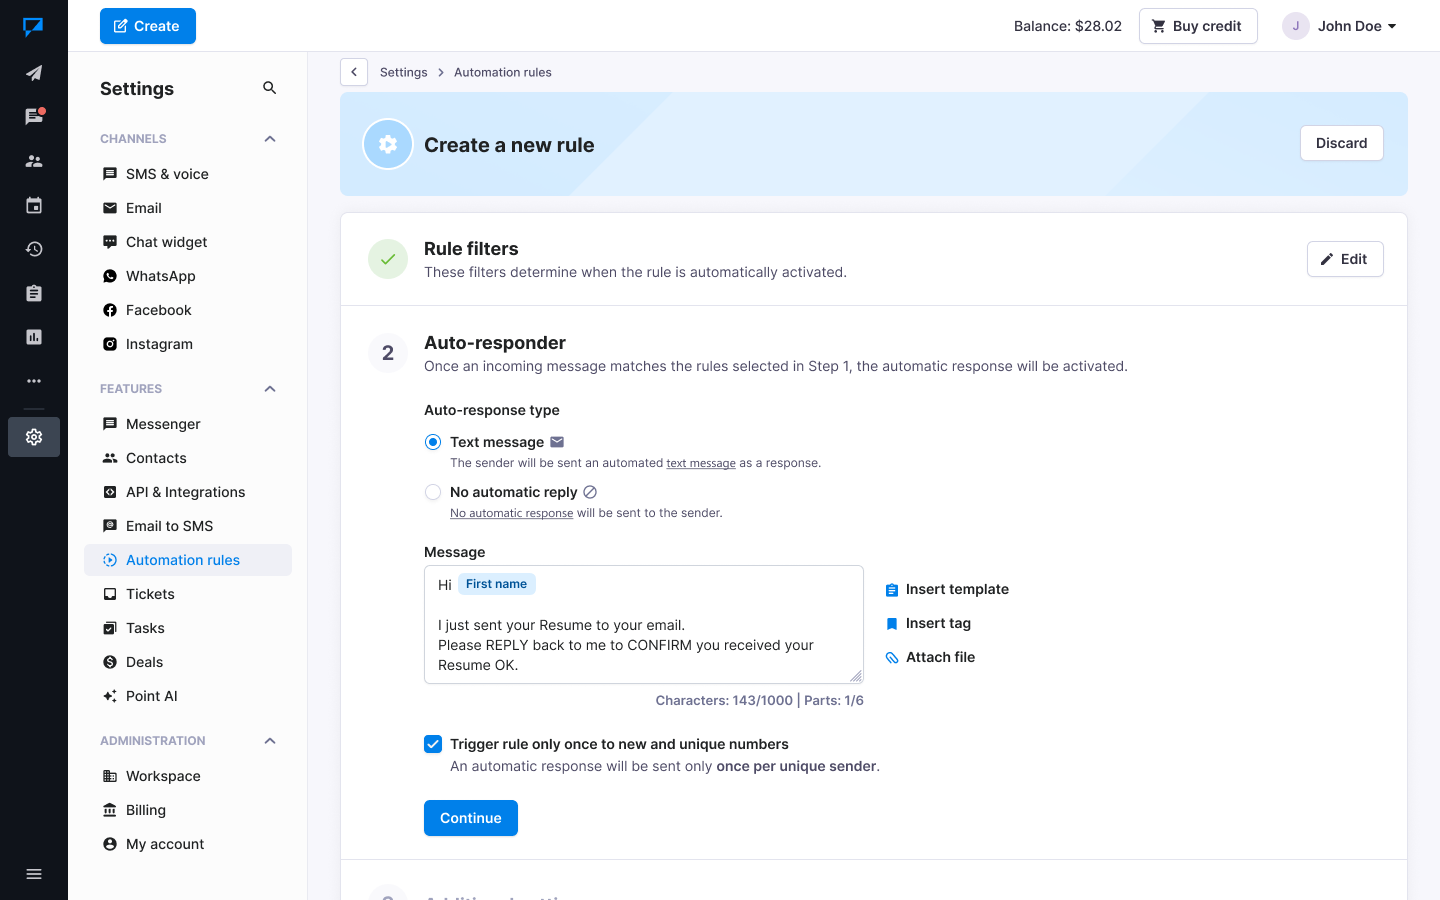Click the Discard button

(x=1341, y=143)
